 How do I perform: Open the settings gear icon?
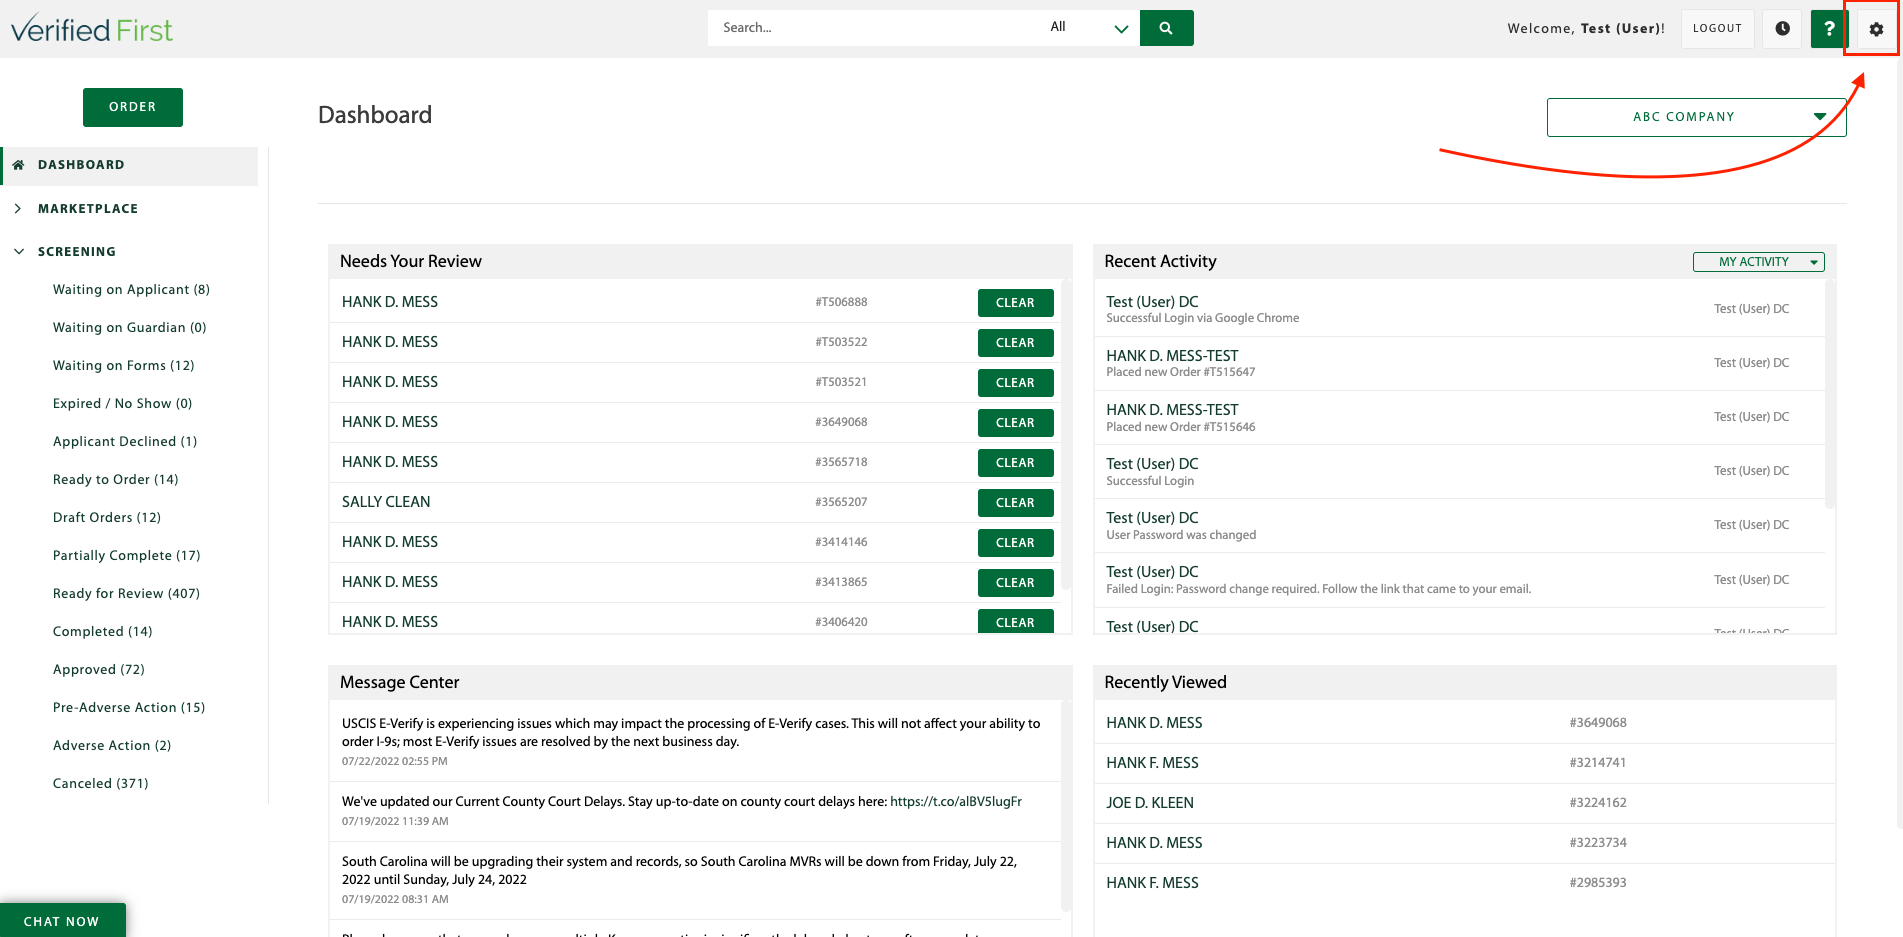(1876, 29)
